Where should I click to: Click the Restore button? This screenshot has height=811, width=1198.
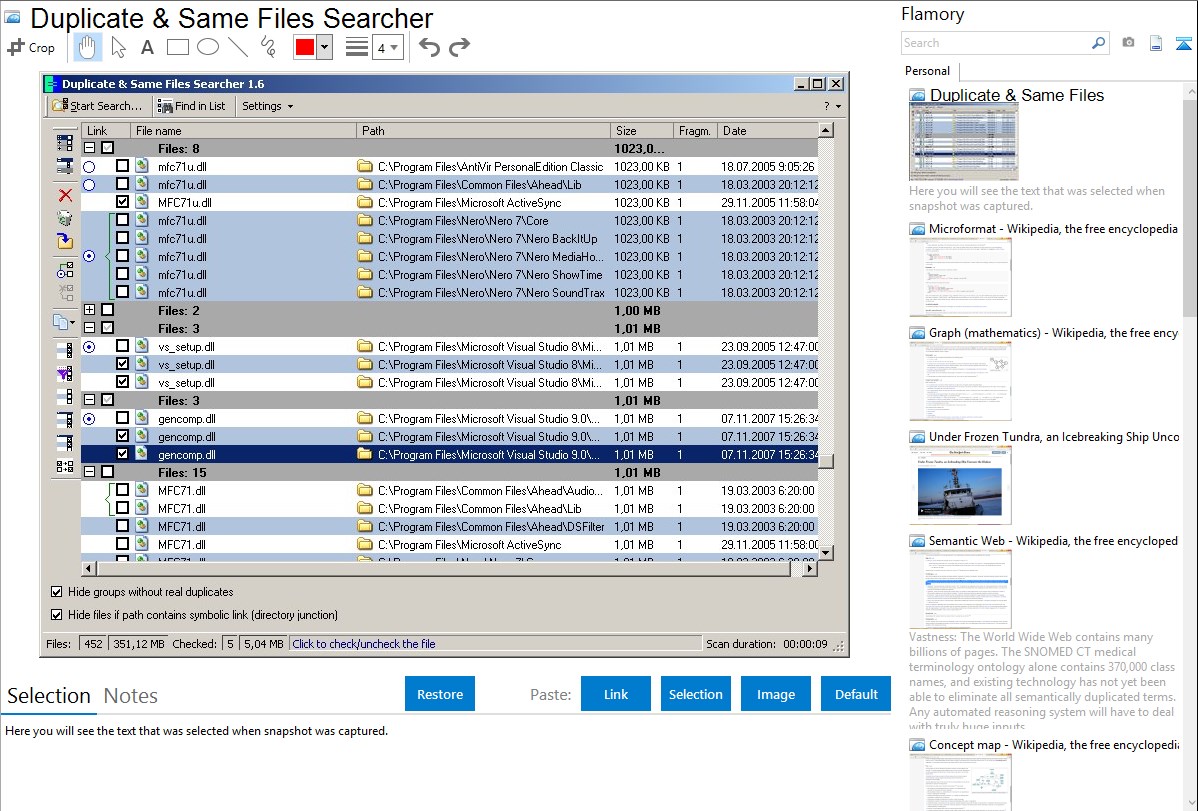[x=440, y=694]
